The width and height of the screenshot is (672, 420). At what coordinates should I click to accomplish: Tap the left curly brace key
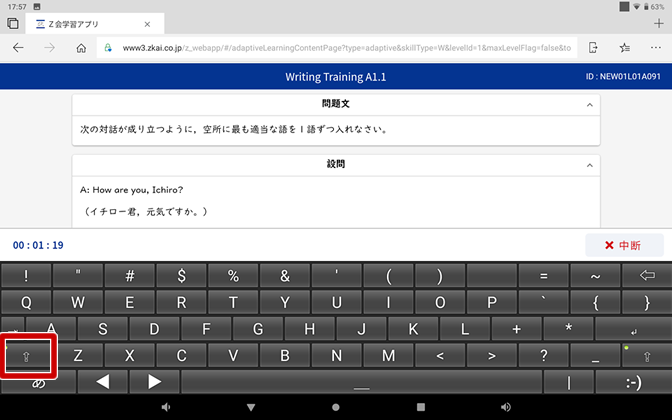(595, 303)
